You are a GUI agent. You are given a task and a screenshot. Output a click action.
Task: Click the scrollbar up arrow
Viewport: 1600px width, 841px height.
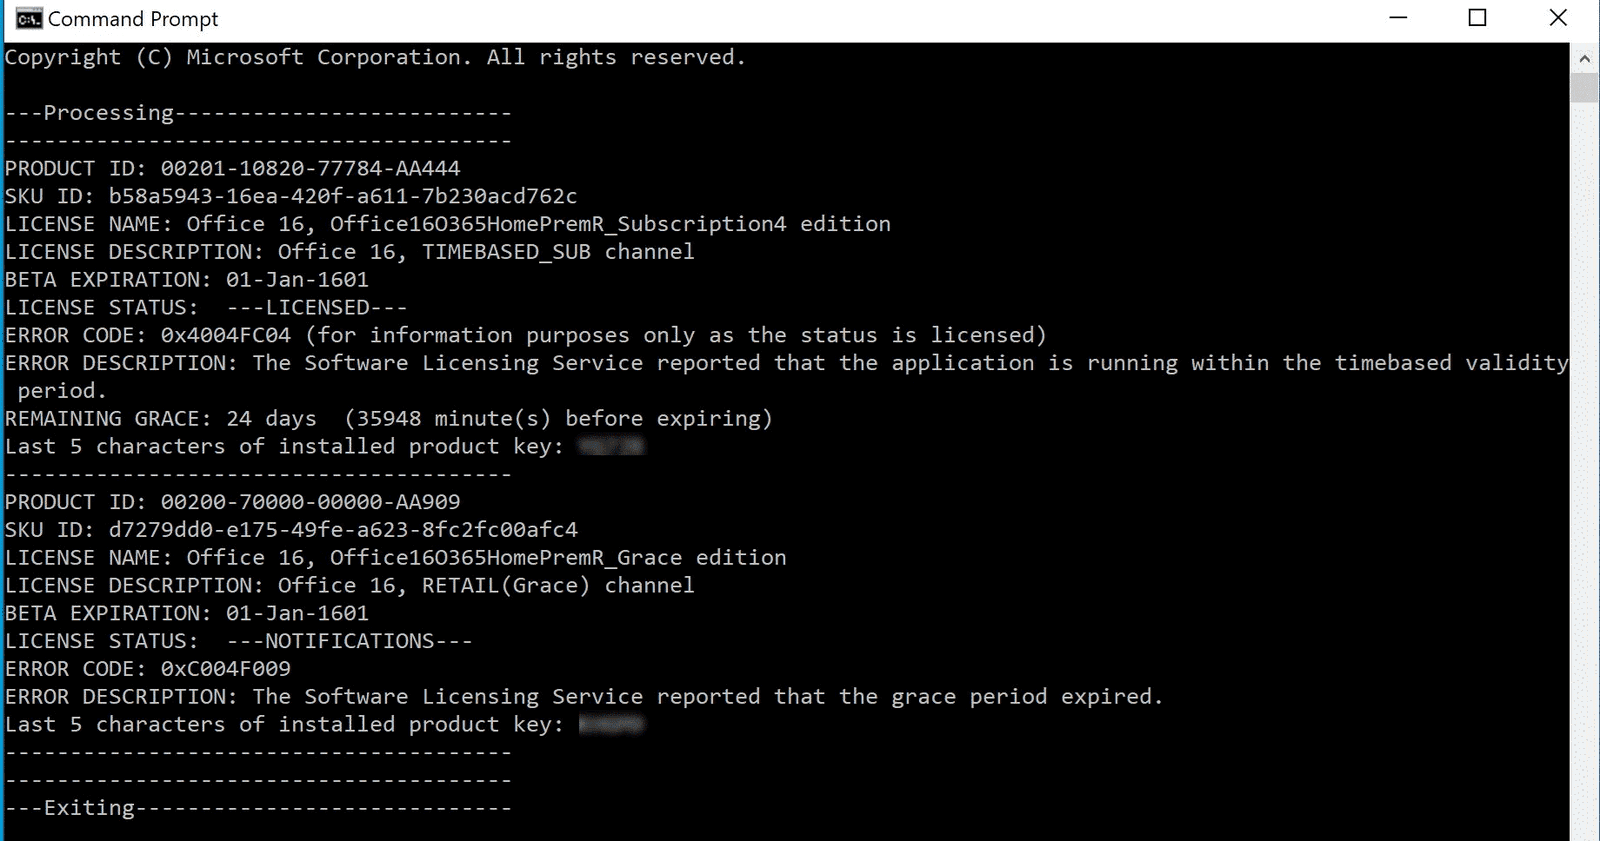point(1584,59)
